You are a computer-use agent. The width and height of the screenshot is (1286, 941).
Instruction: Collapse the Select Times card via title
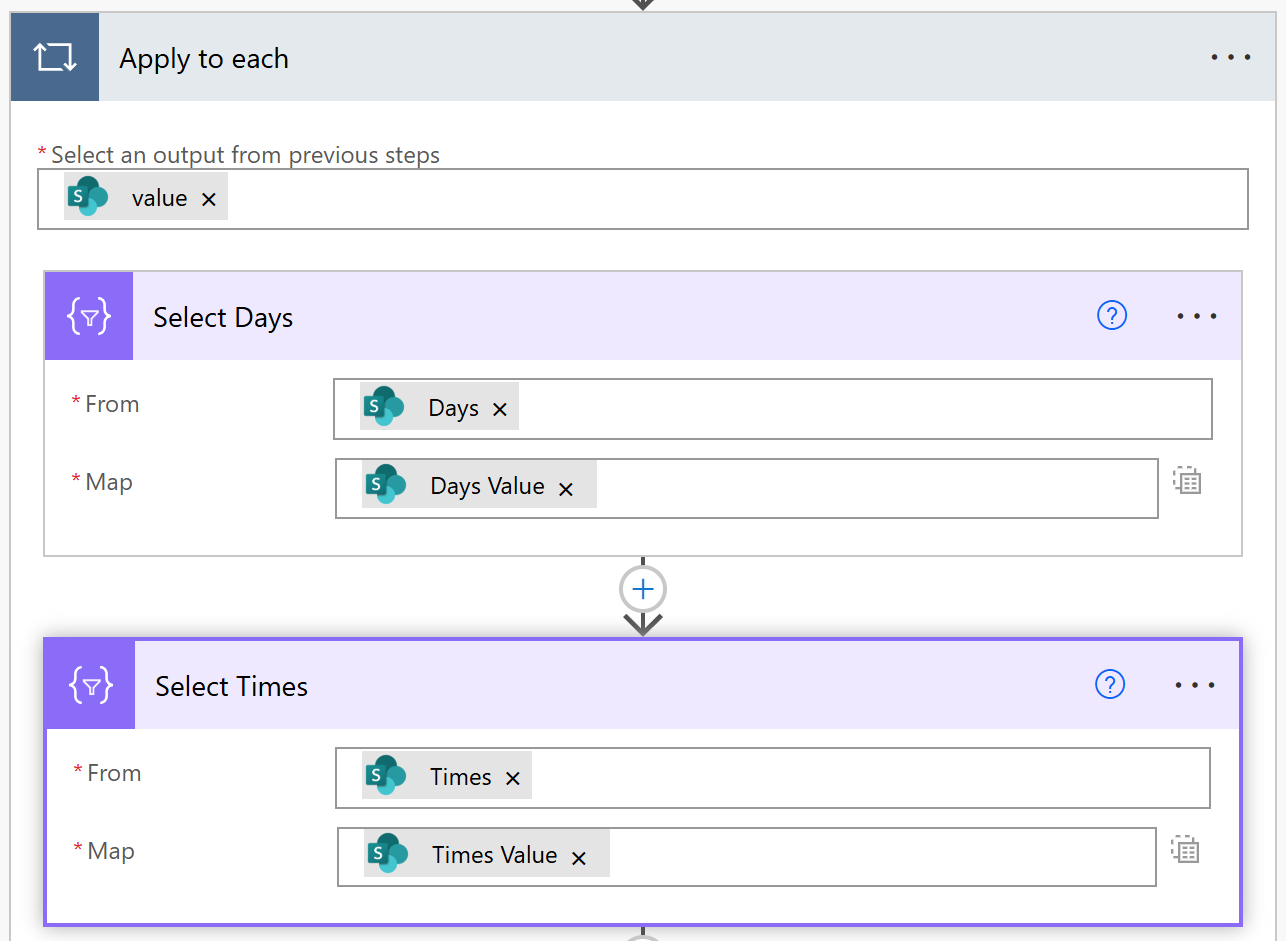click(x=231, y=687)
